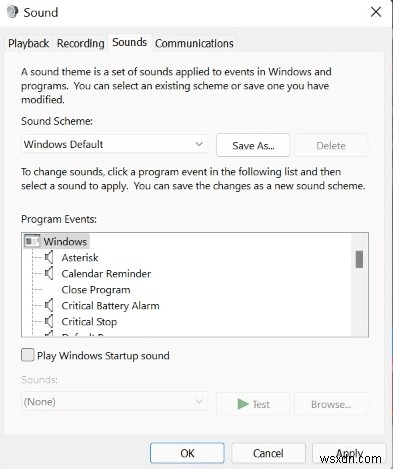Click the speaker icon beside Critical Stop

49,321
